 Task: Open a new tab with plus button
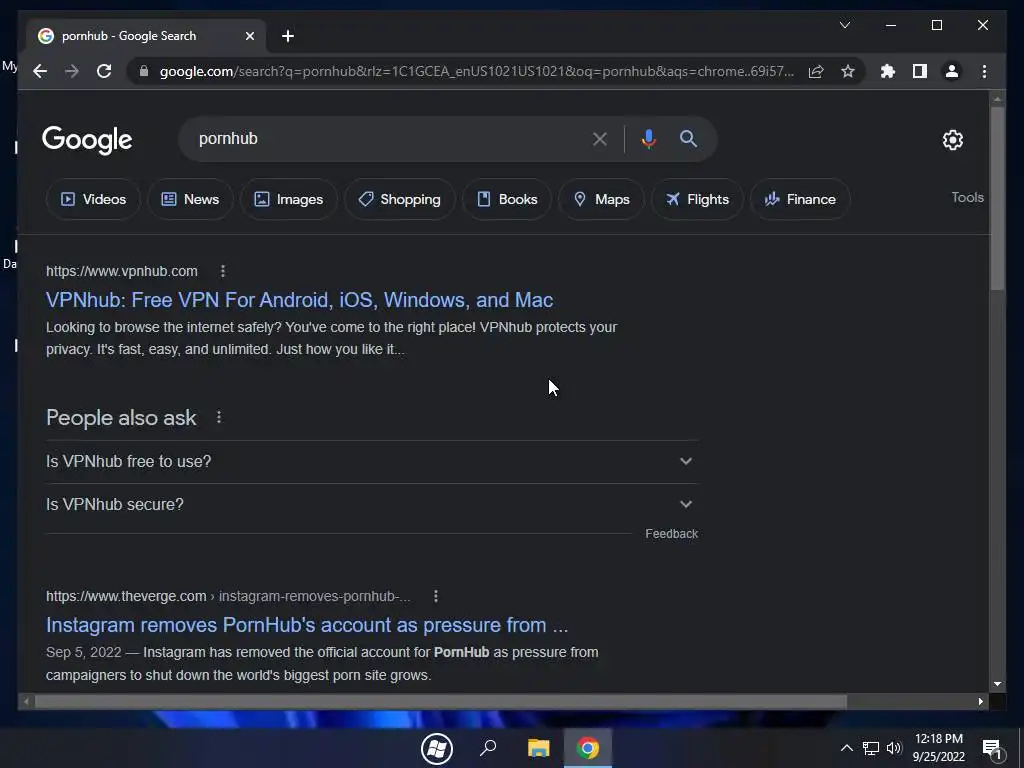click(288, 36)
